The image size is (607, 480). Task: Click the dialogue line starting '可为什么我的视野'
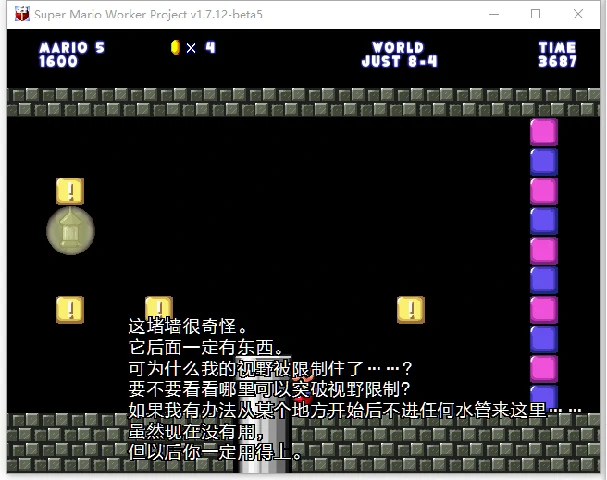pyautogui.click(x=270, y=368)
